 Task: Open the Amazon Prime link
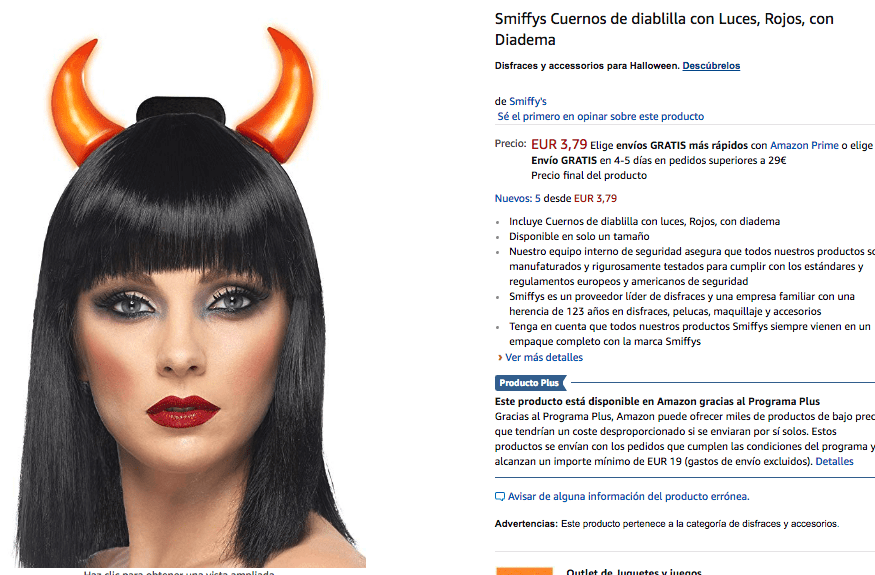point(804,145)
